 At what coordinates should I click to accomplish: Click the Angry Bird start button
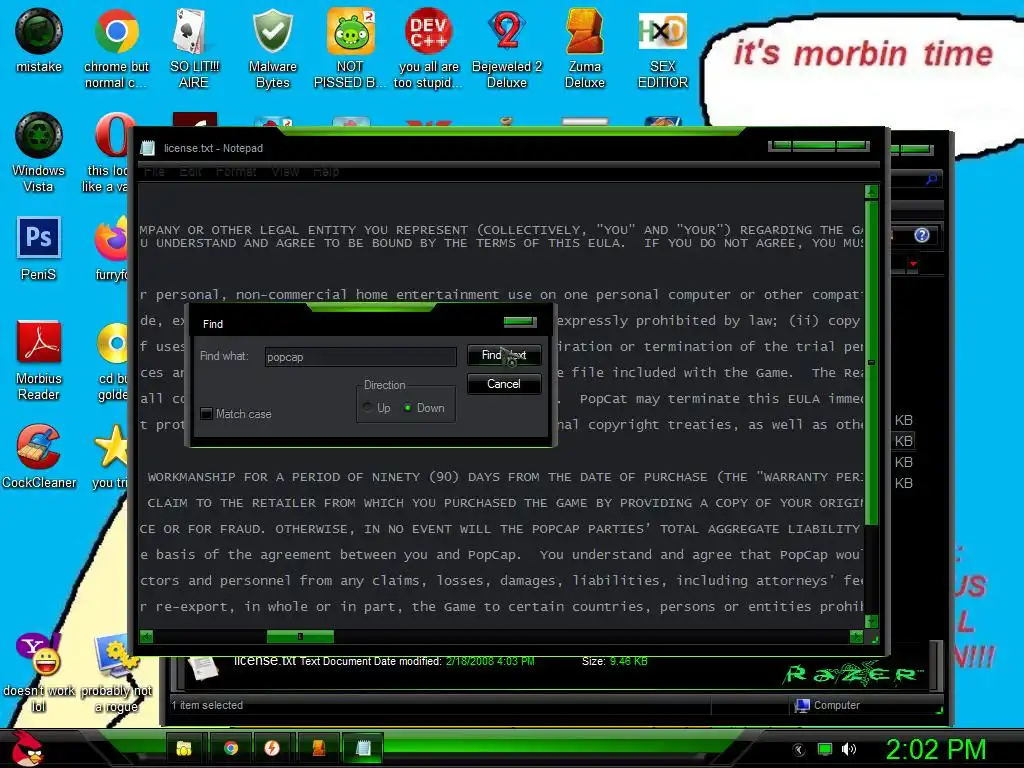click(x=26, y=748)
